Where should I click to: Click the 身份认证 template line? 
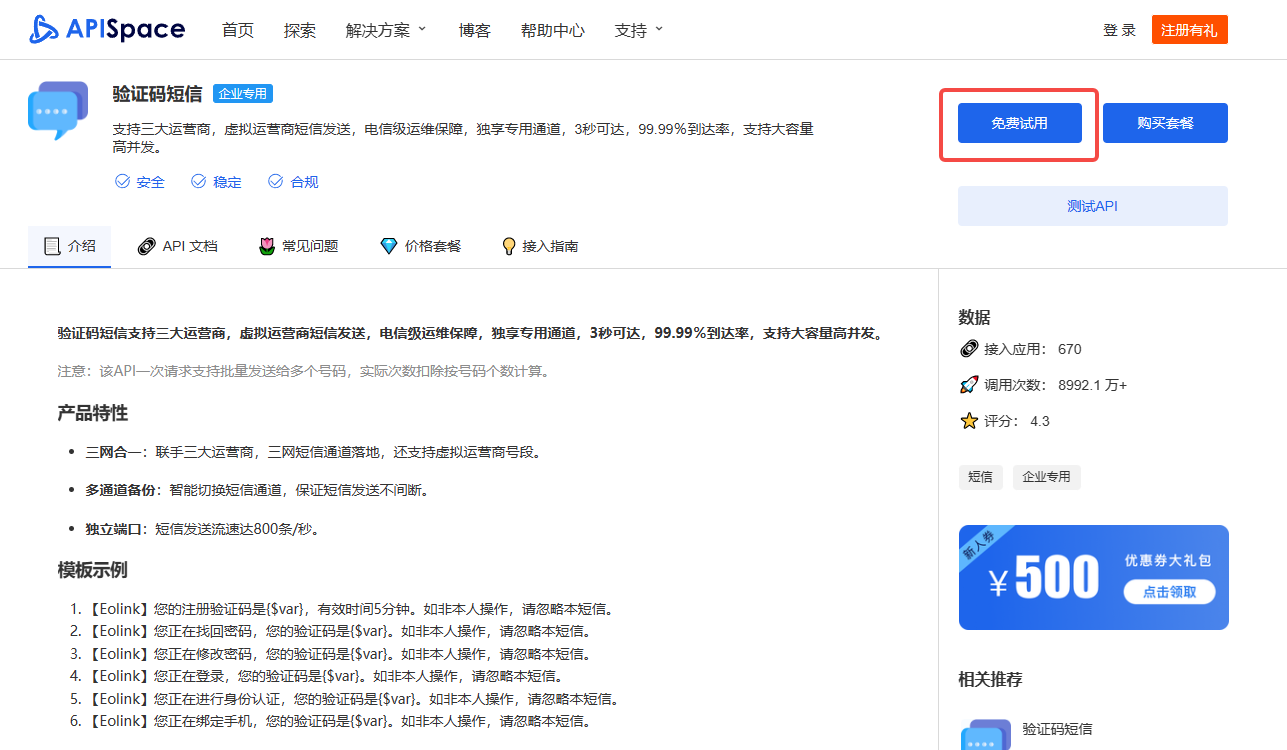pos(353,699)
